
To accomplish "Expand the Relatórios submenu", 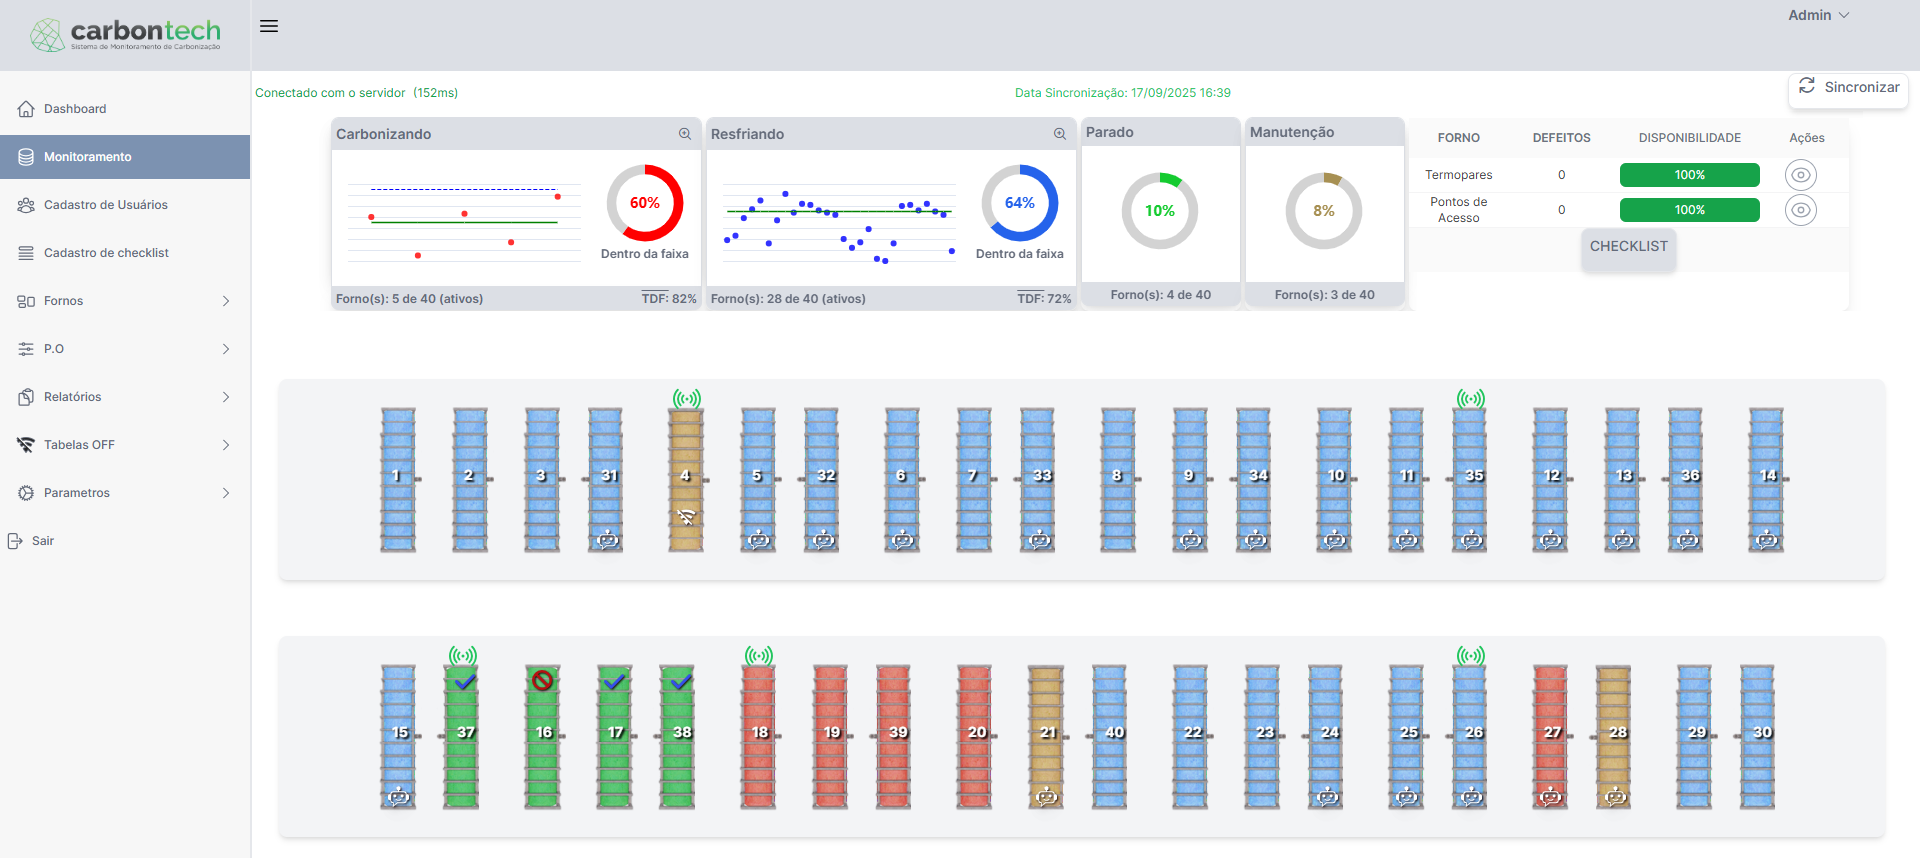I will 125,397.
